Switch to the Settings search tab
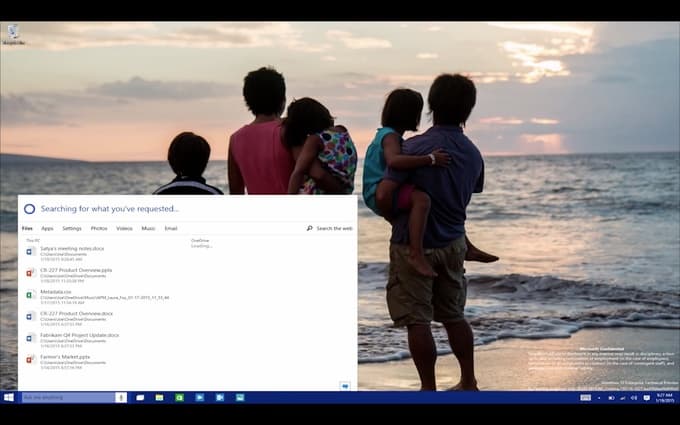Viewport: 680px width, 425px height. pos(72,228)
